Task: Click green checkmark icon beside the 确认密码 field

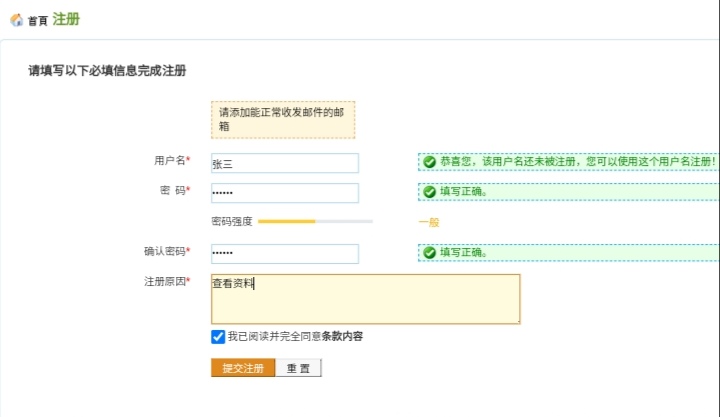Action: 429,252
